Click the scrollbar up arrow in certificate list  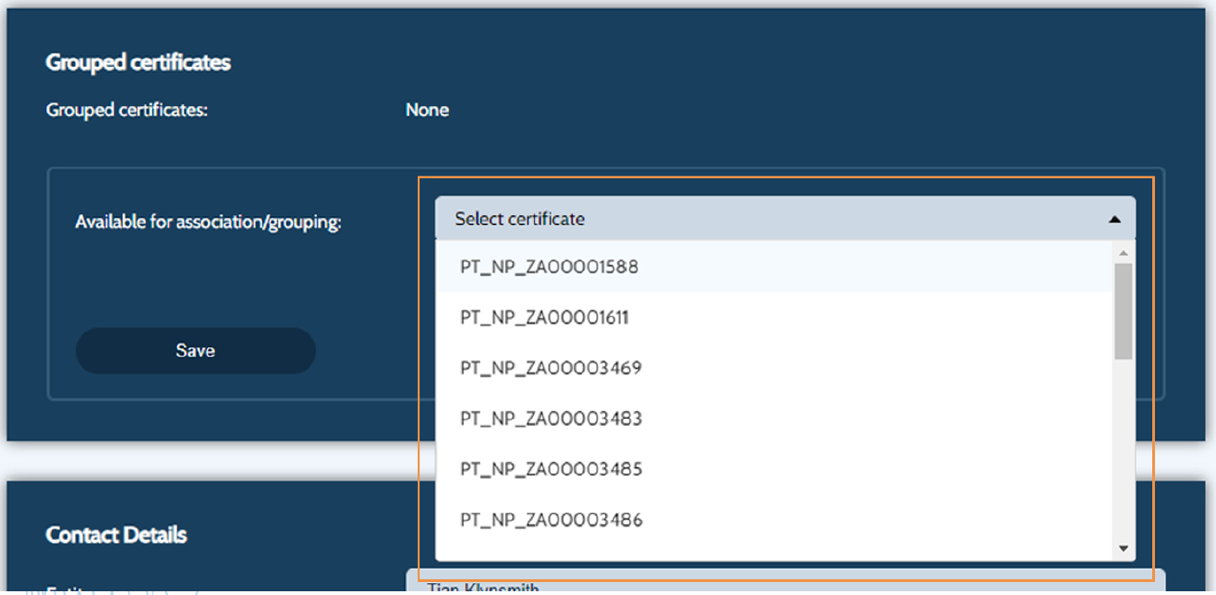[1123, 253]
